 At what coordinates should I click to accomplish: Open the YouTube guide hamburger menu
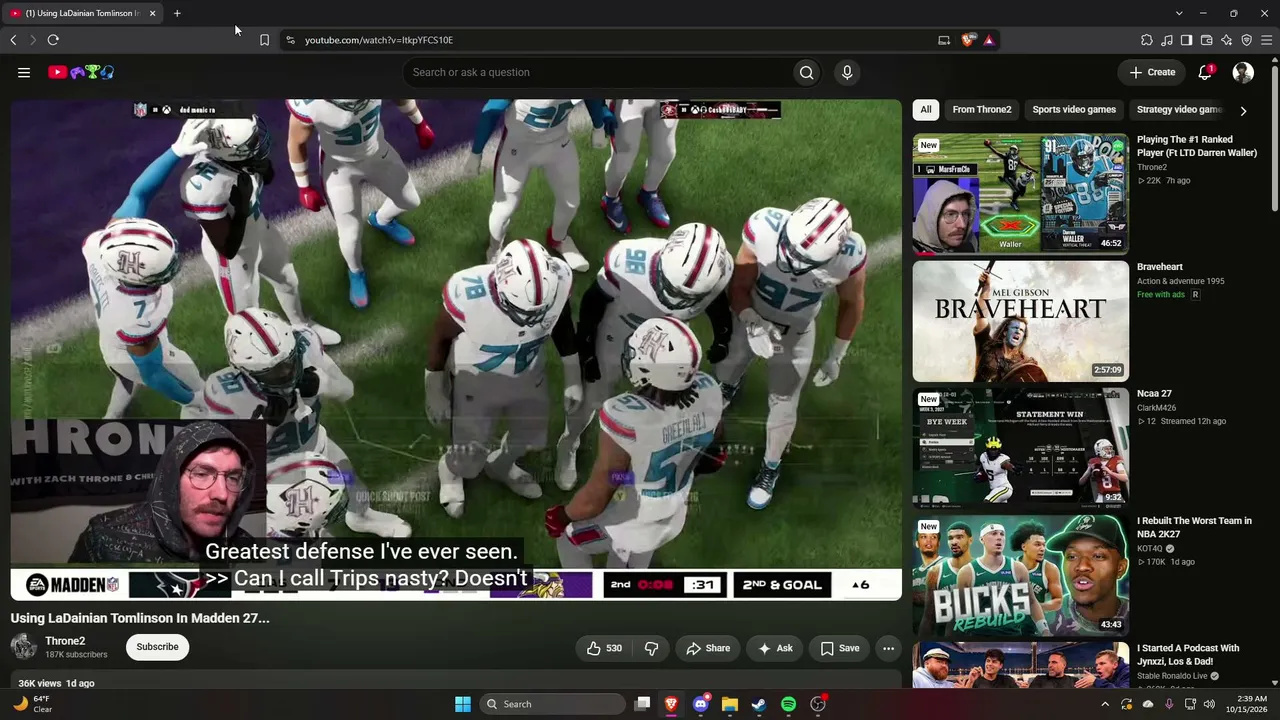[x=24, y=72]
